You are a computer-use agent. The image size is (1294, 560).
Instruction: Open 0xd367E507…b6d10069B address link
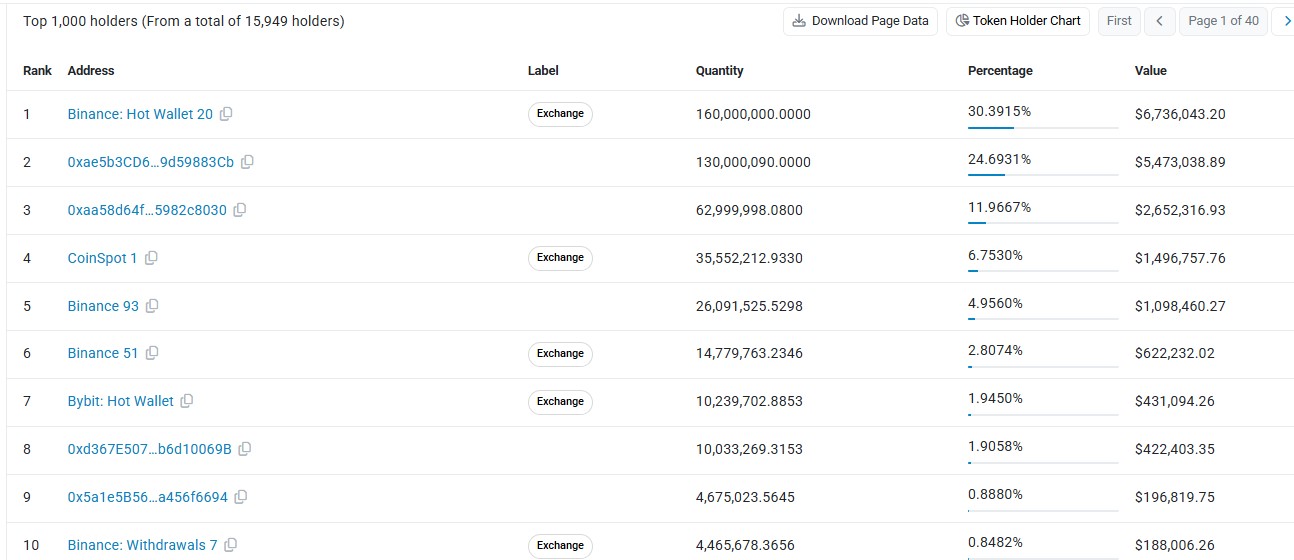(x=150, y=449)
